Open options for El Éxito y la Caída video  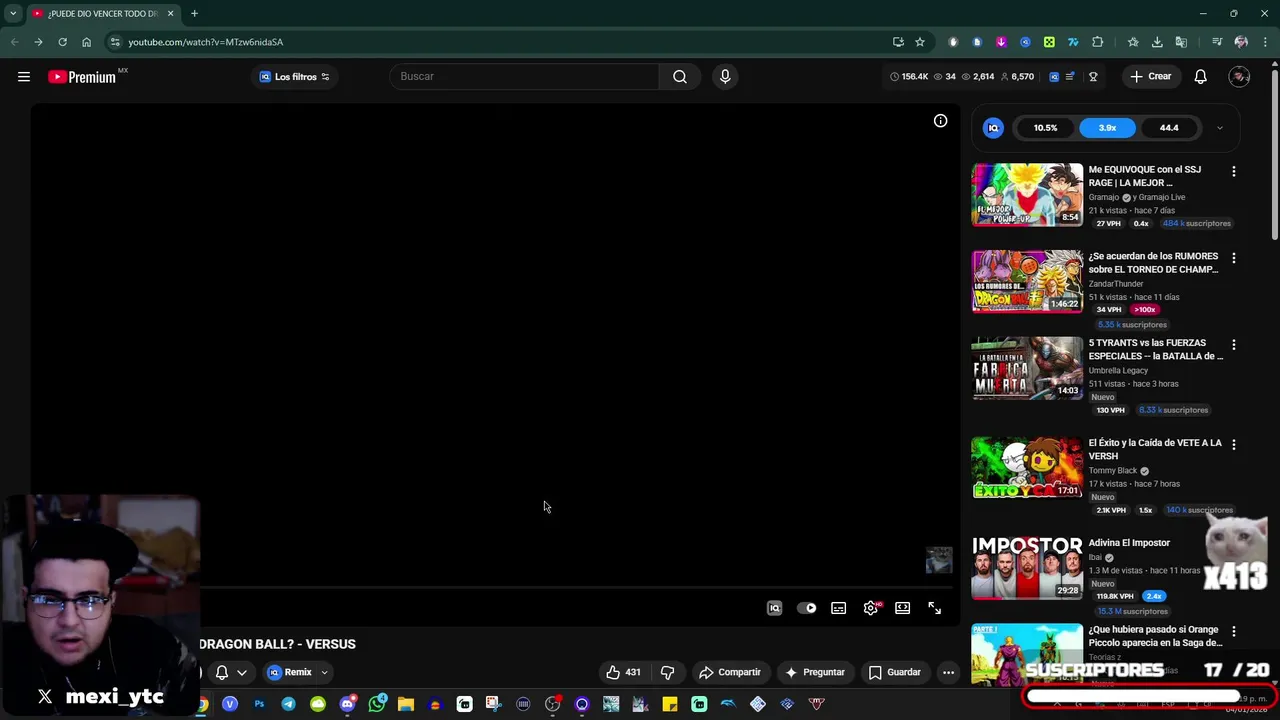pos(1233,444)
